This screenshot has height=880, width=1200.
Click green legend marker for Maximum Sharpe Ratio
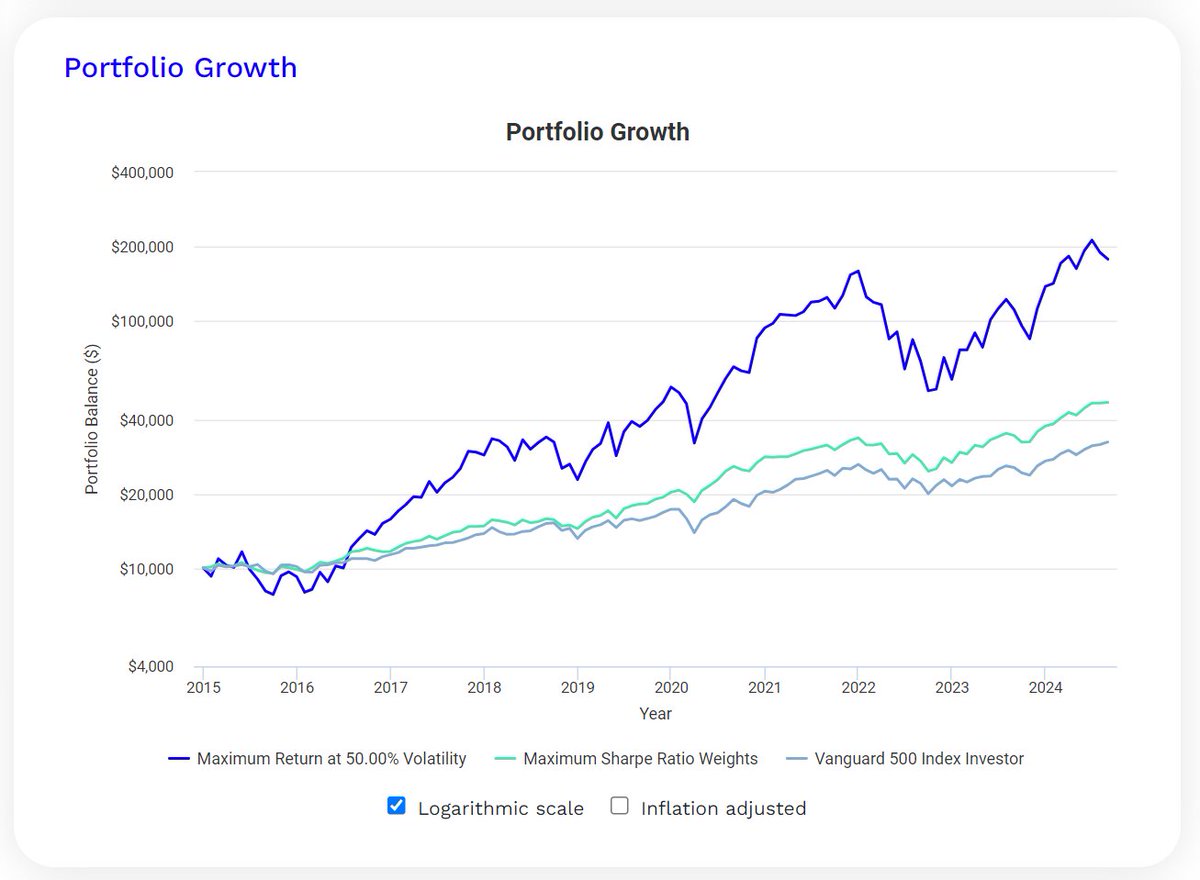(x=505, y=759)
